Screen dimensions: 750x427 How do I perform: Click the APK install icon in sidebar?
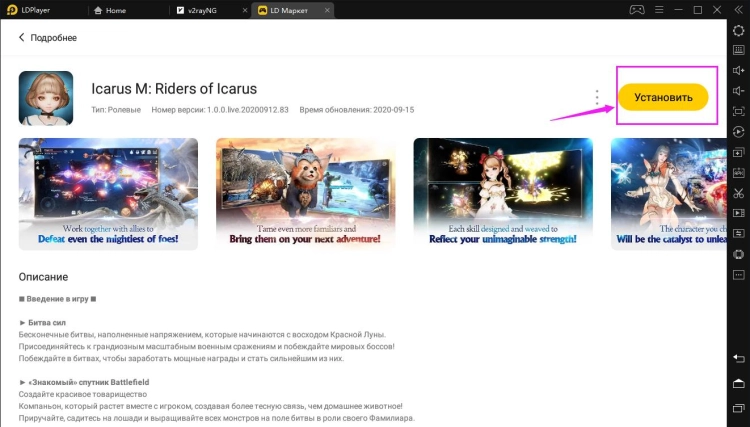(x=739, y=173)
